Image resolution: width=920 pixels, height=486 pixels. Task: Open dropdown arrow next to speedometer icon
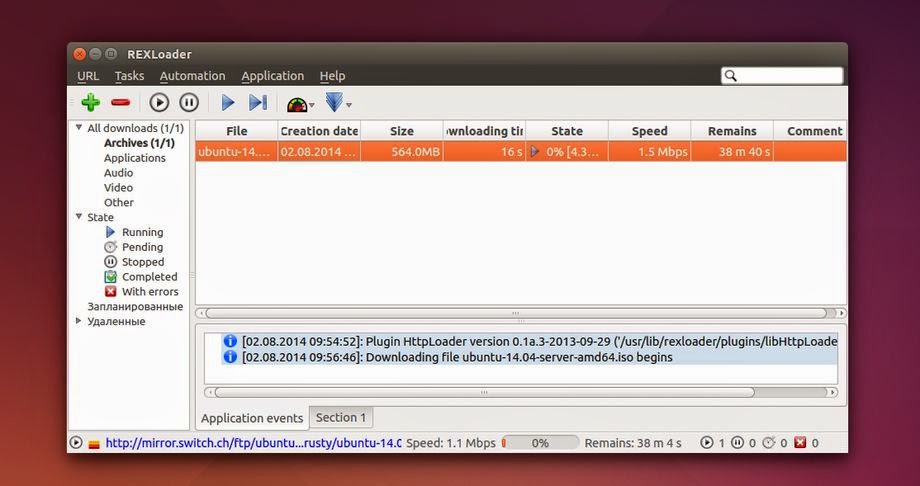tap(312, 106)
